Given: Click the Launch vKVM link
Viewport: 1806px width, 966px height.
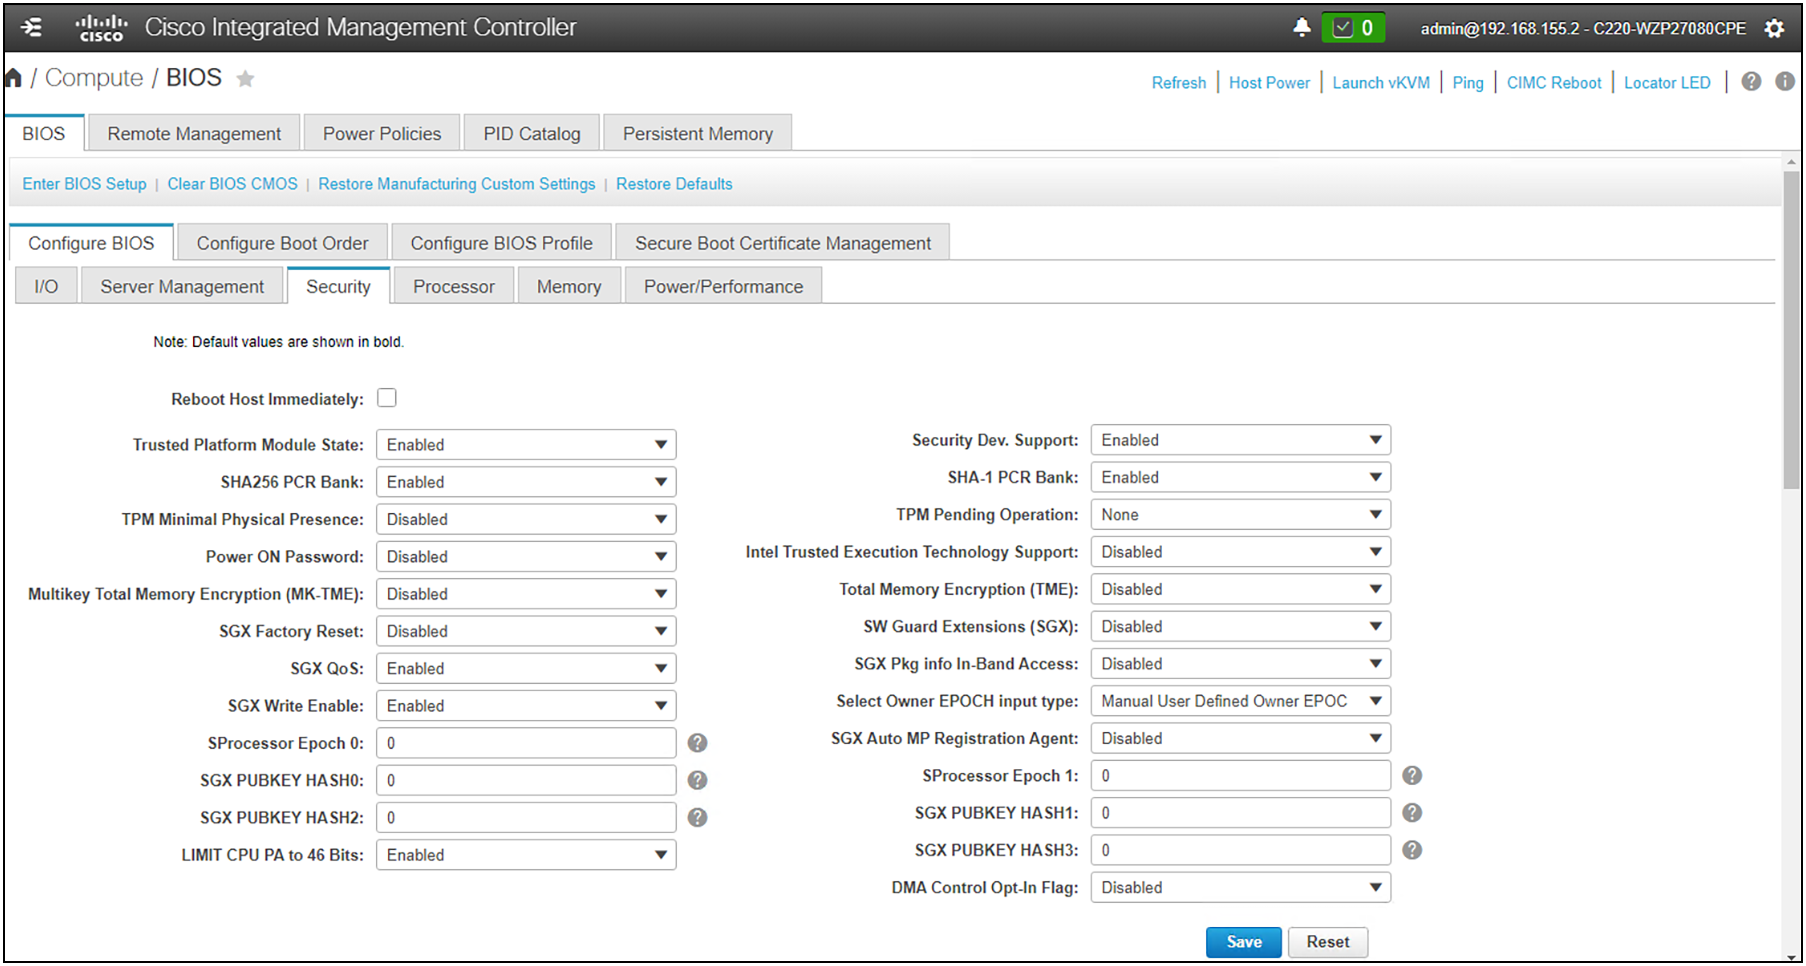Looking at the screenshot, I should pyautogui.click(x=1381, y=83).
